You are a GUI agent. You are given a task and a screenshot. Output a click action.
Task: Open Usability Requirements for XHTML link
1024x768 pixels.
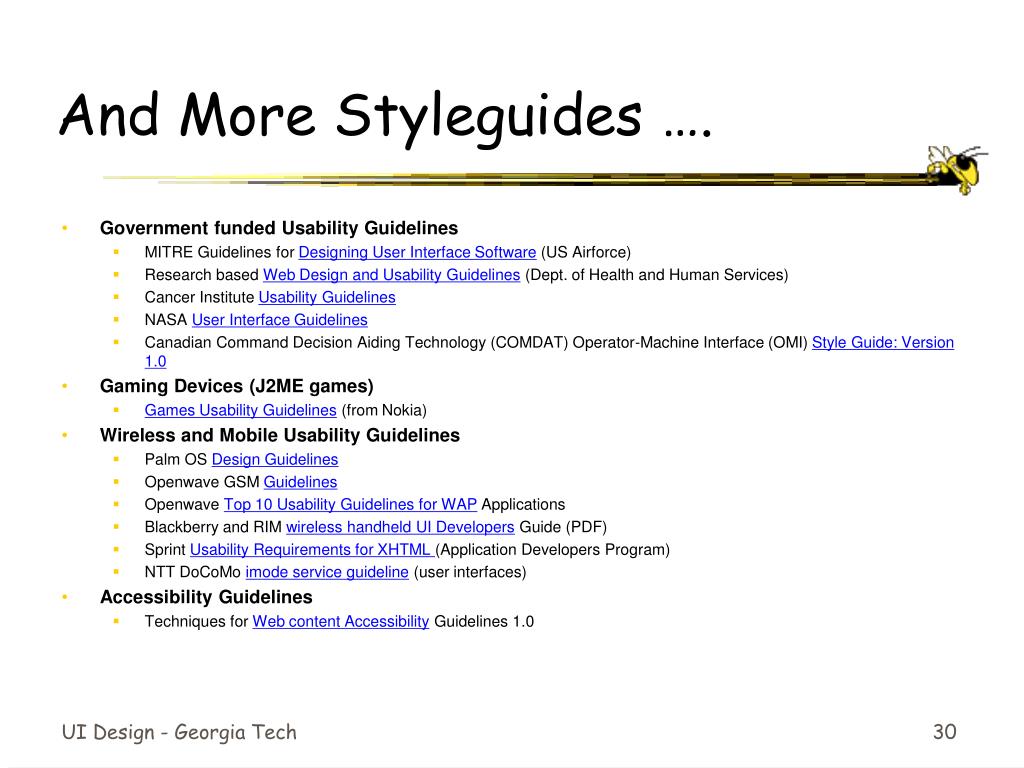[312, 550]
